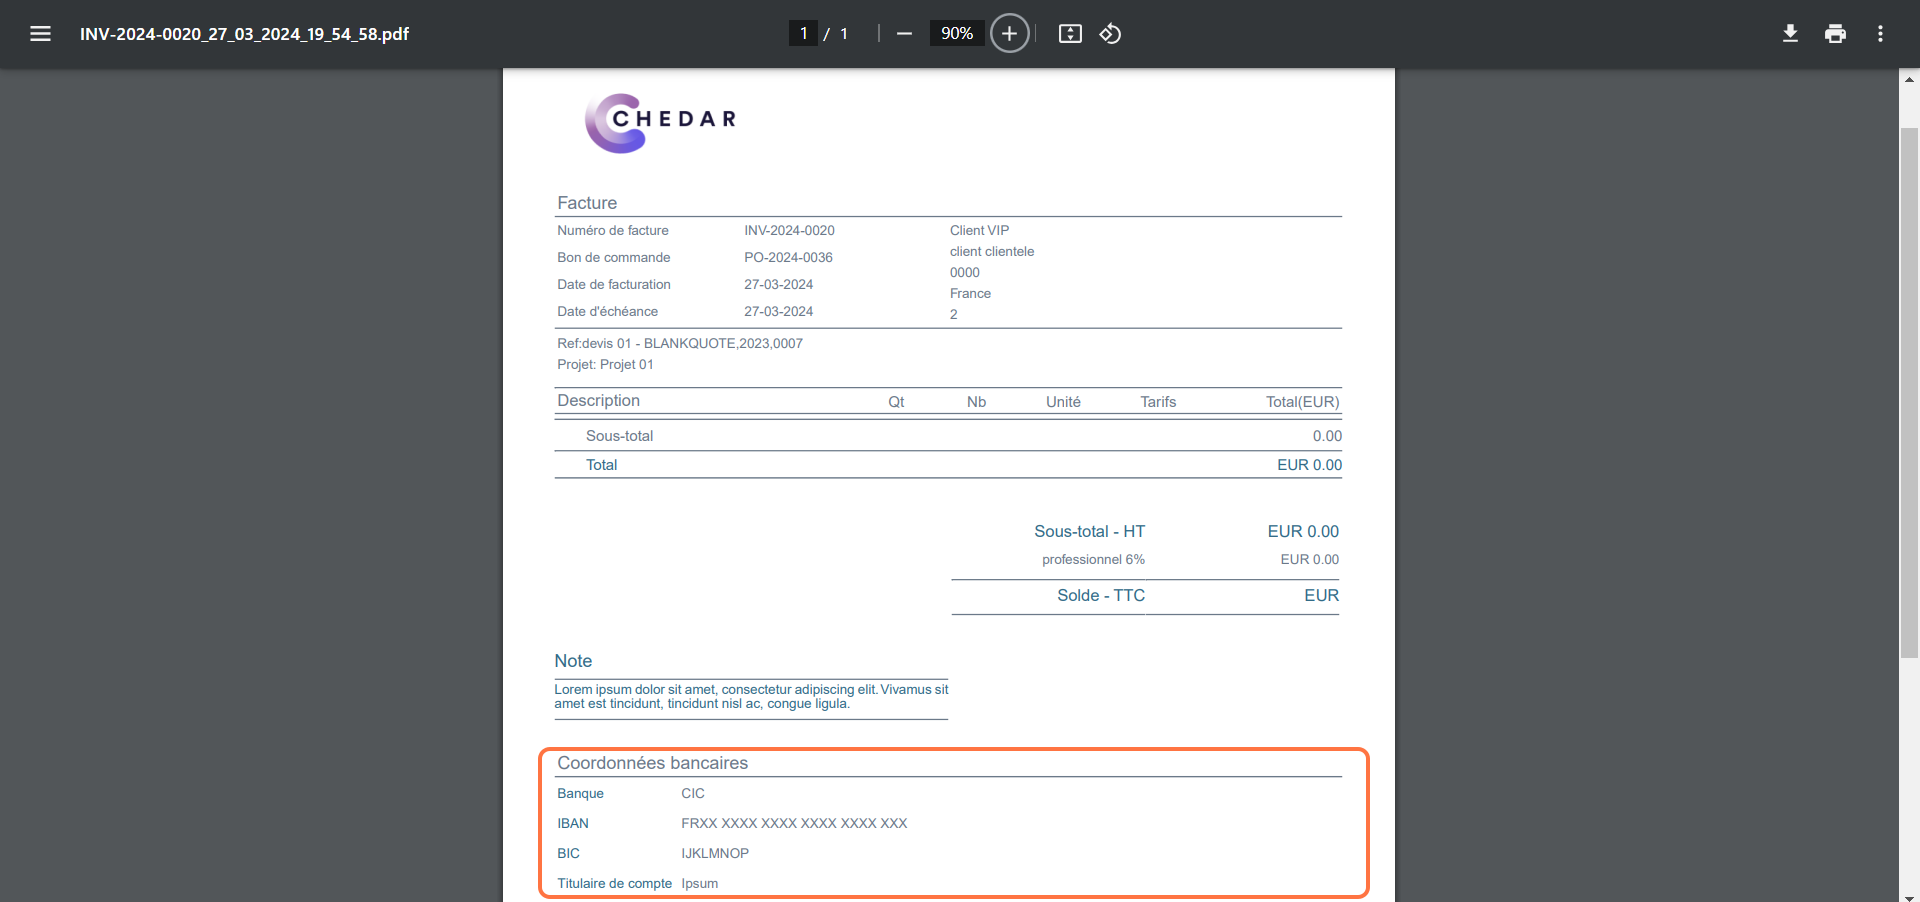Click the France country text
The image size is (1920, 902).
point(970,293)
